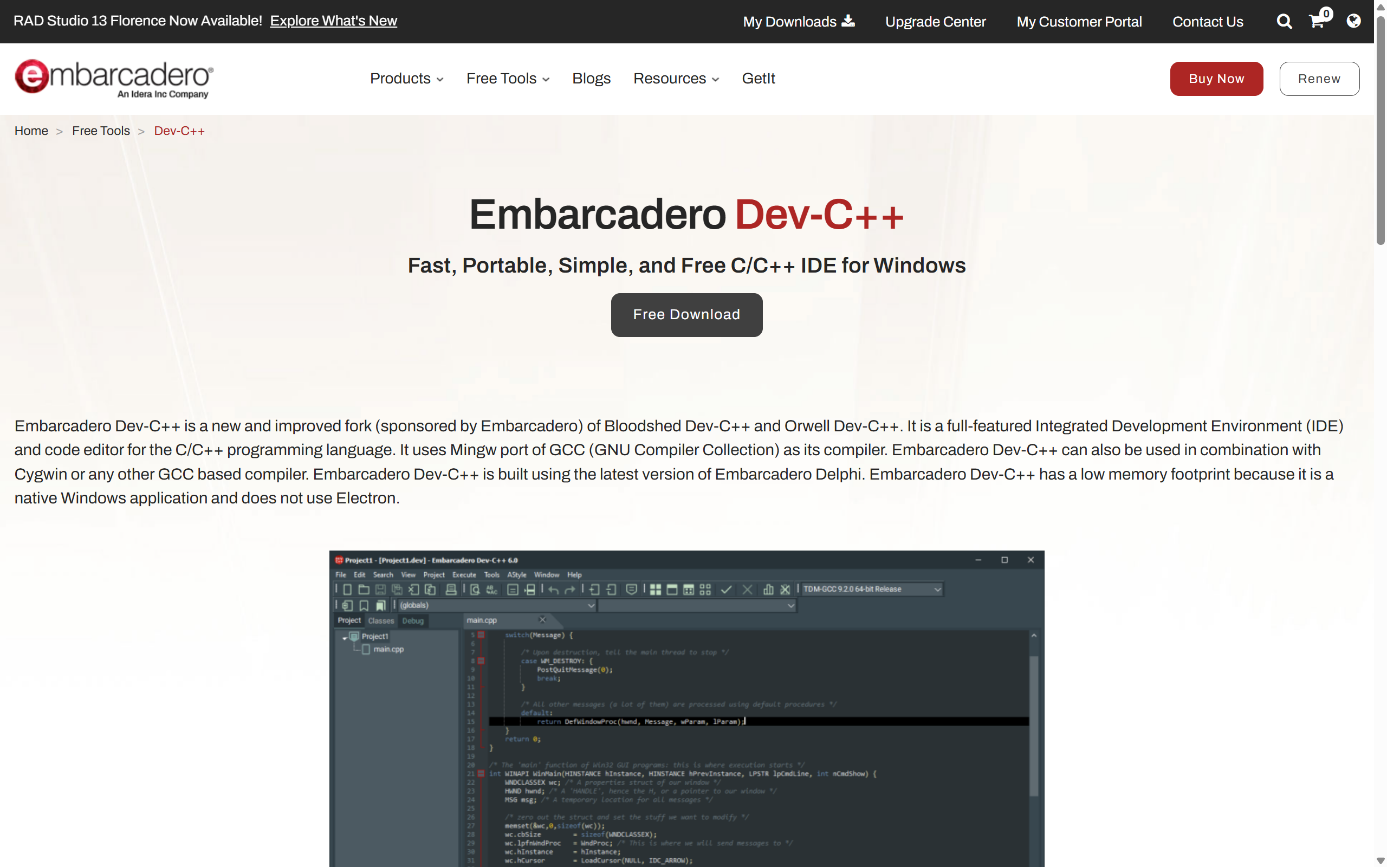Viewport: 1387px width, 867px height.
Task: Click the "RAD Studio 13 Florence Now Available!" text
Action: pos(138,21)
